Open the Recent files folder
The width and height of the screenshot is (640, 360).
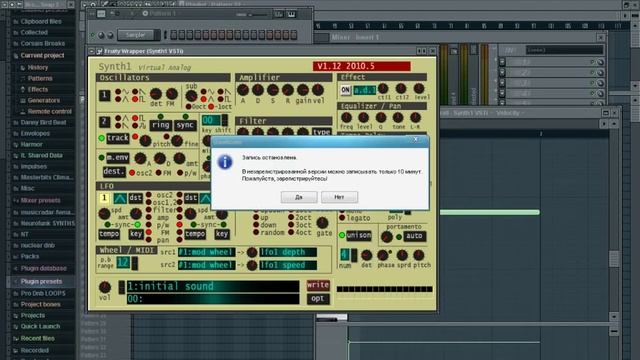(38, 338)
